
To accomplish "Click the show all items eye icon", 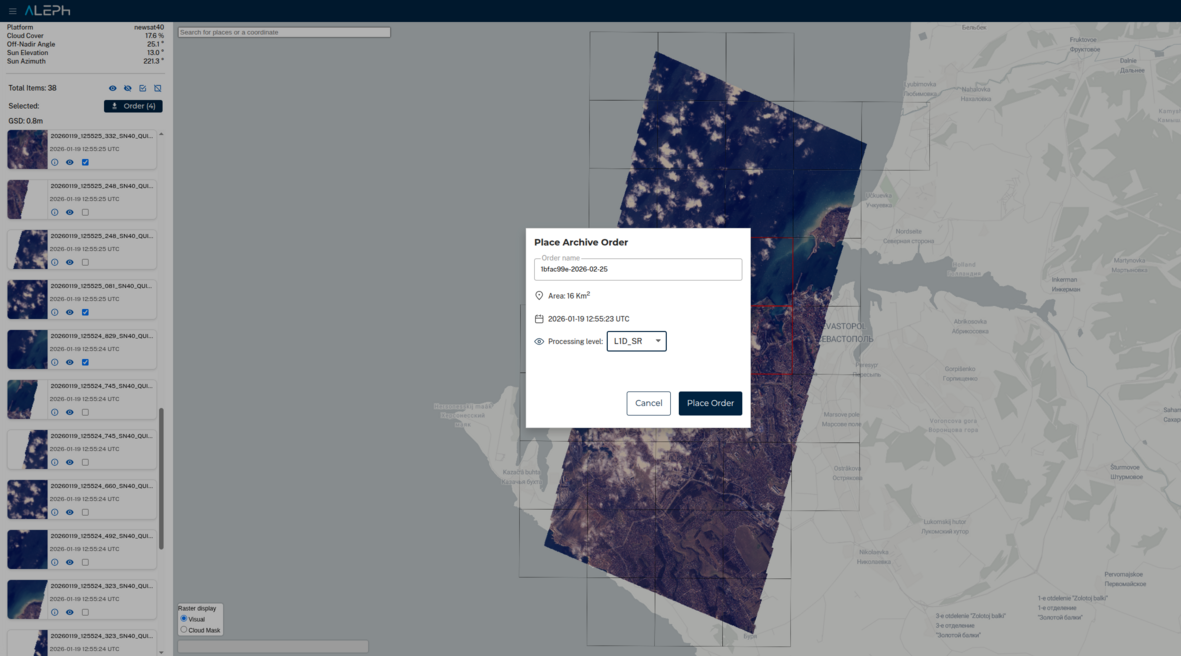I will pos(113,89).
